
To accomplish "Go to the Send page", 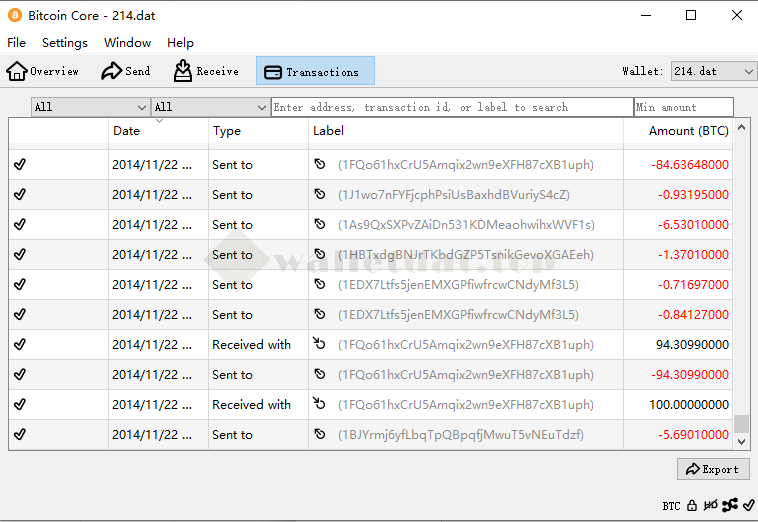I will [126, 71].
